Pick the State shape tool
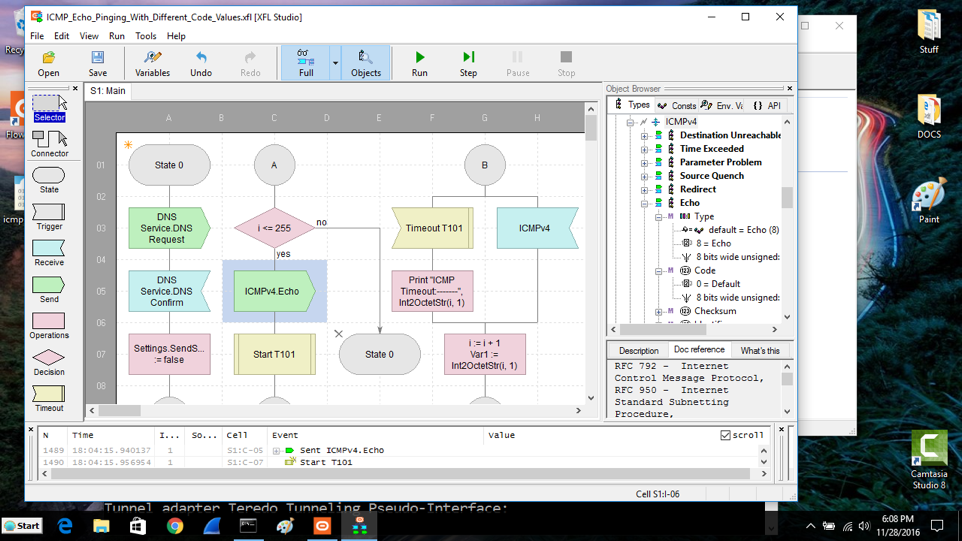This screenshot has width=962, height=541. (49, 179)
